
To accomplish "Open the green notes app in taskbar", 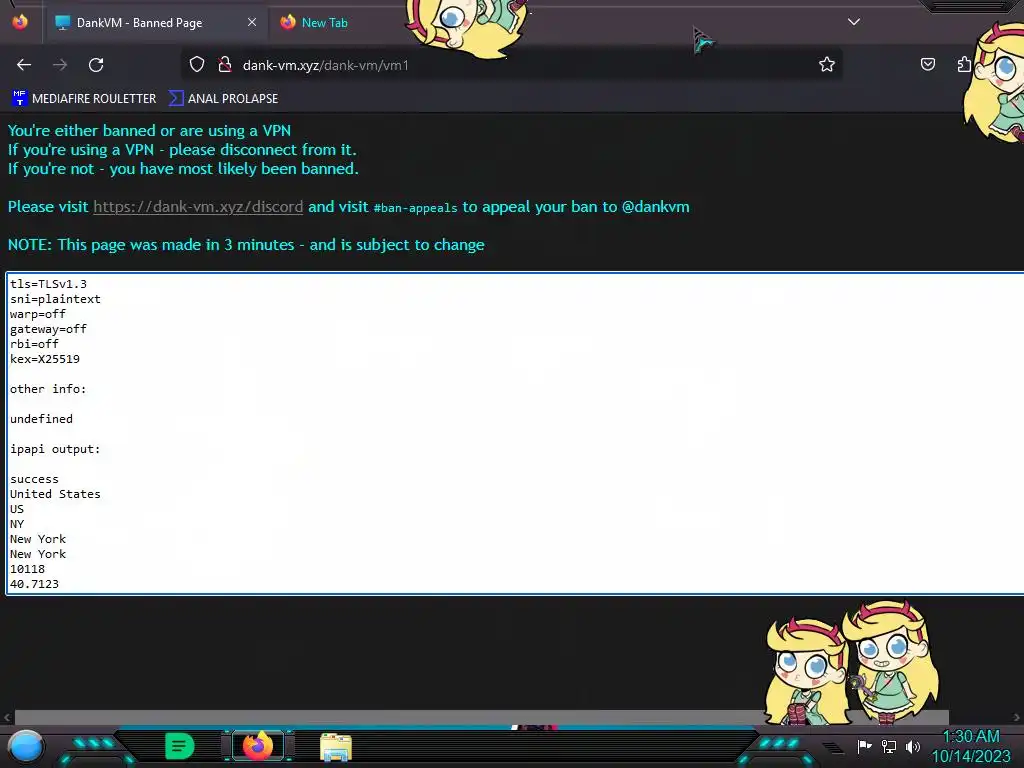I will coord(180,746).
